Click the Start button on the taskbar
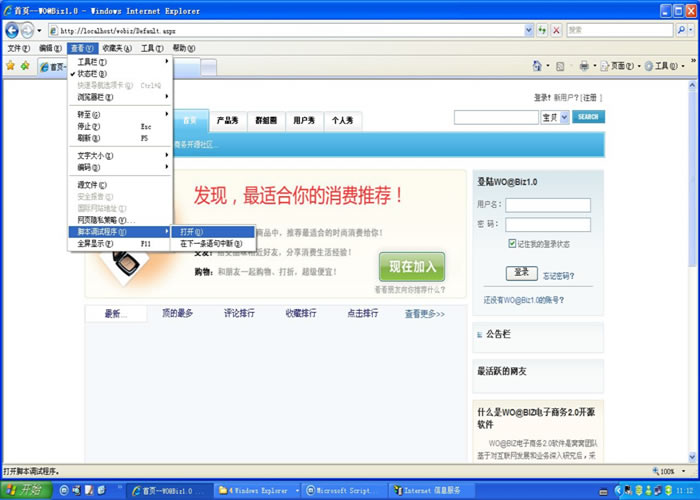 click(26, 490)
